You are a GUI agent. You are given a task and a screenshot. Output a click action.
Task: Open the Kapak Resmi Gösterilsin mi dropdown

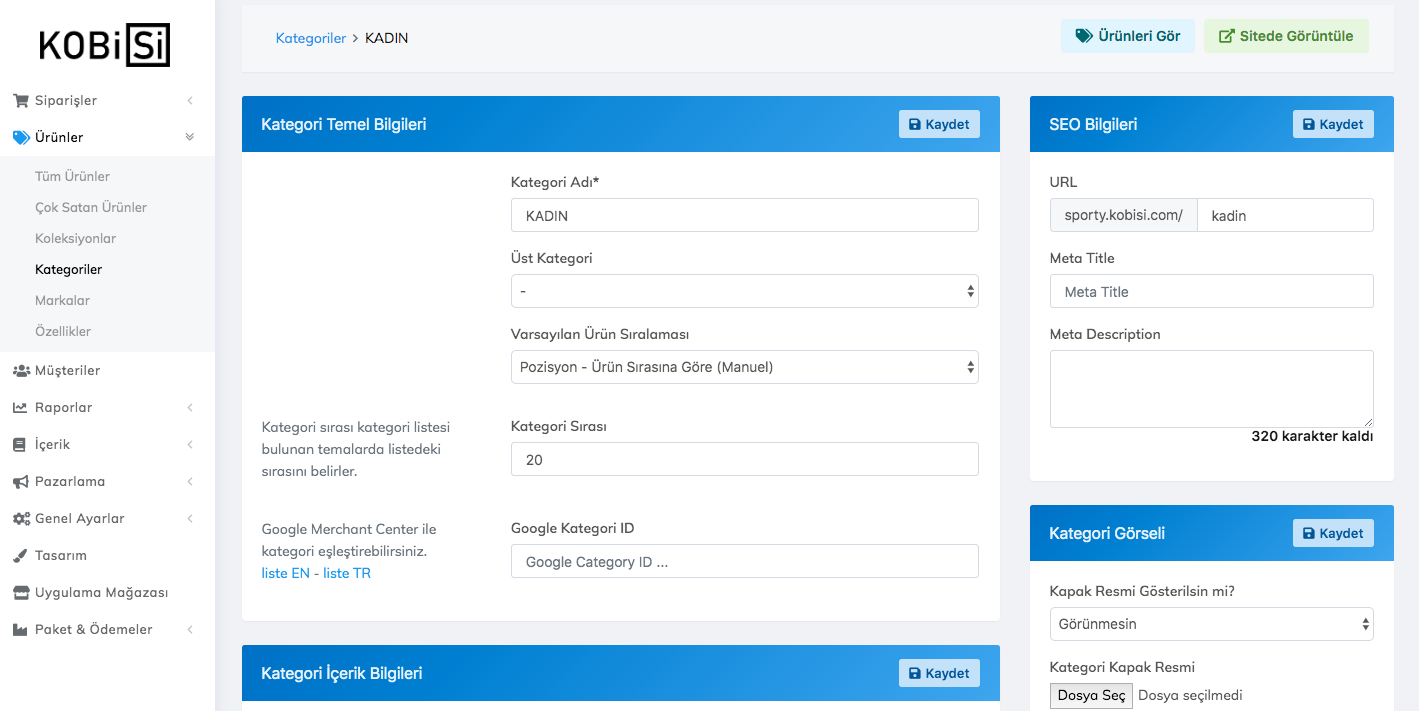point(1211,624)
